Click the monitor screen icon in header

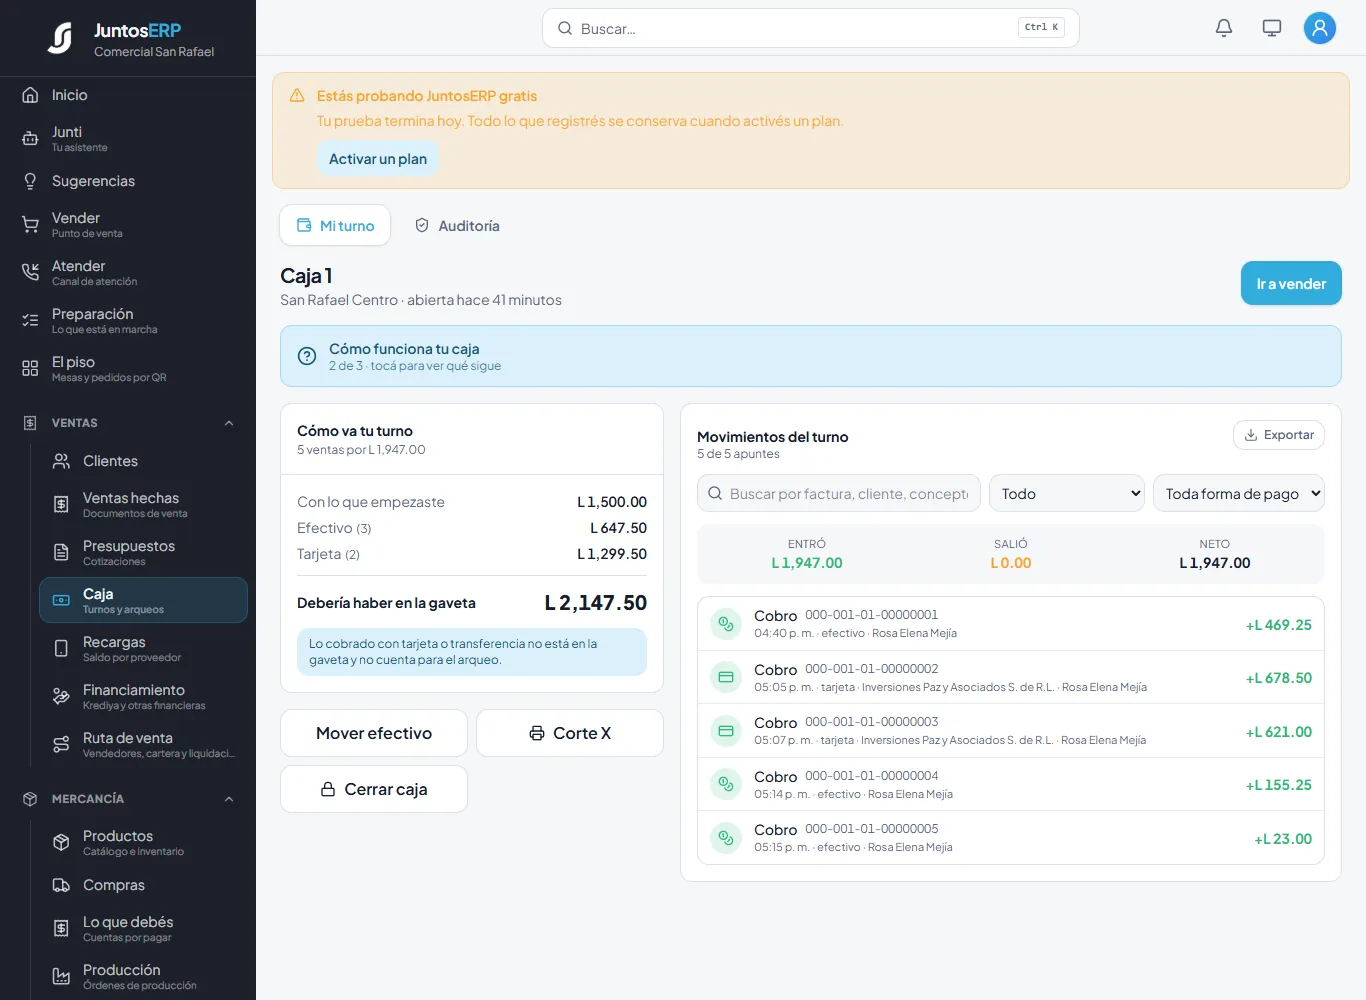[x=1272, y=28]
